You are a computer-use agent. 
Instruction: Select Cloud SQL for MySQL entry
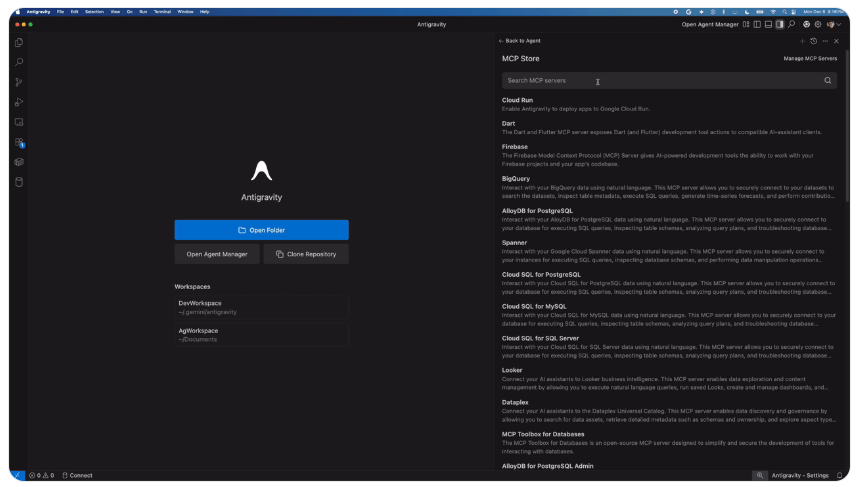click(669, 315)
